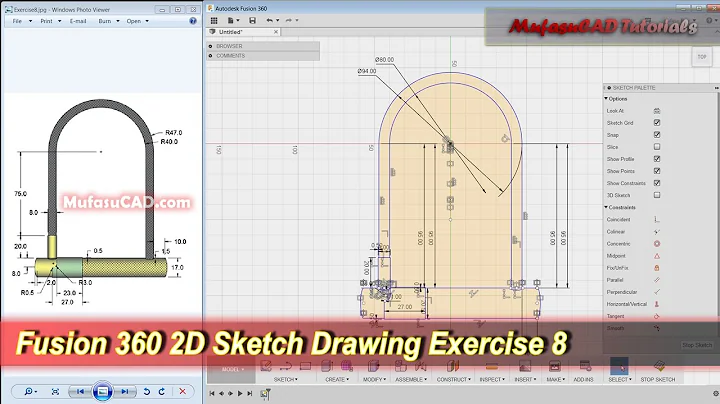Enable the Slice checkbox

(657, 147)
